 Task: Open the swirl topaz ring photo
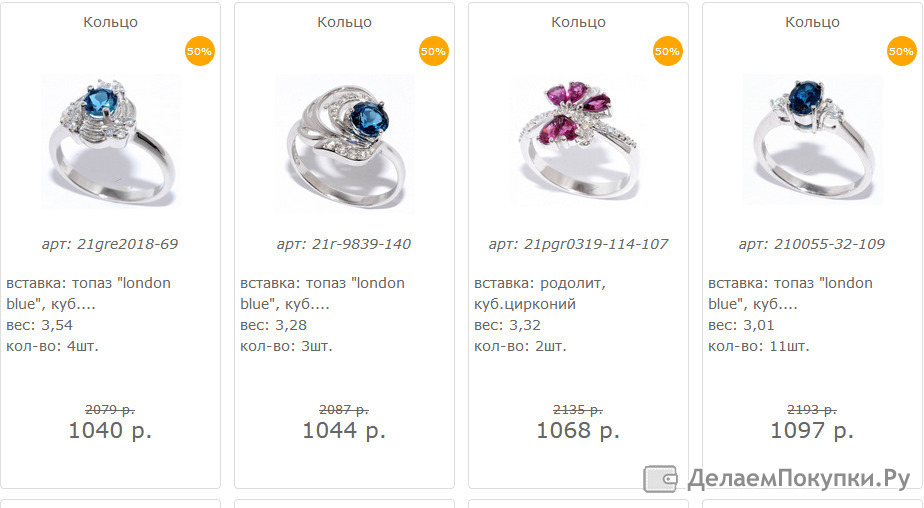(x=345, y=141)
